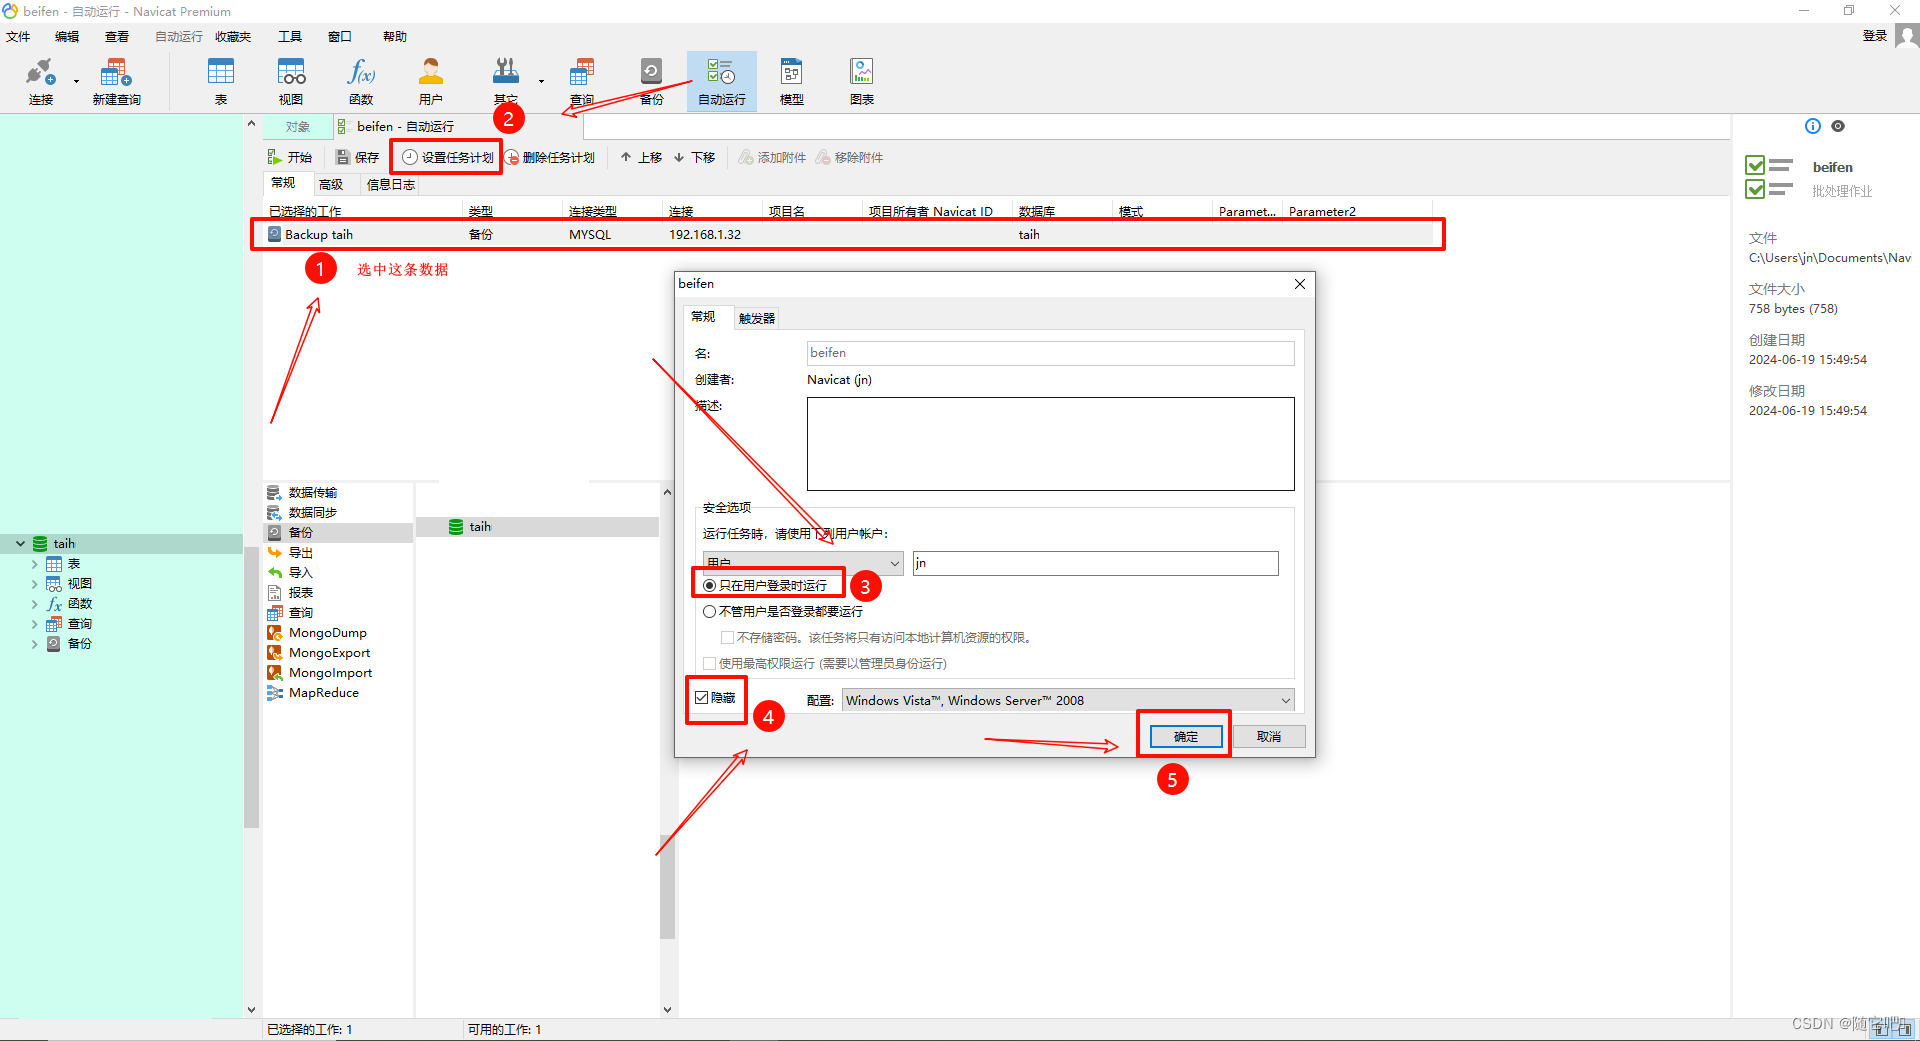
Task: Click 取消 to cancel the dialog
Action: [1269, 736]
